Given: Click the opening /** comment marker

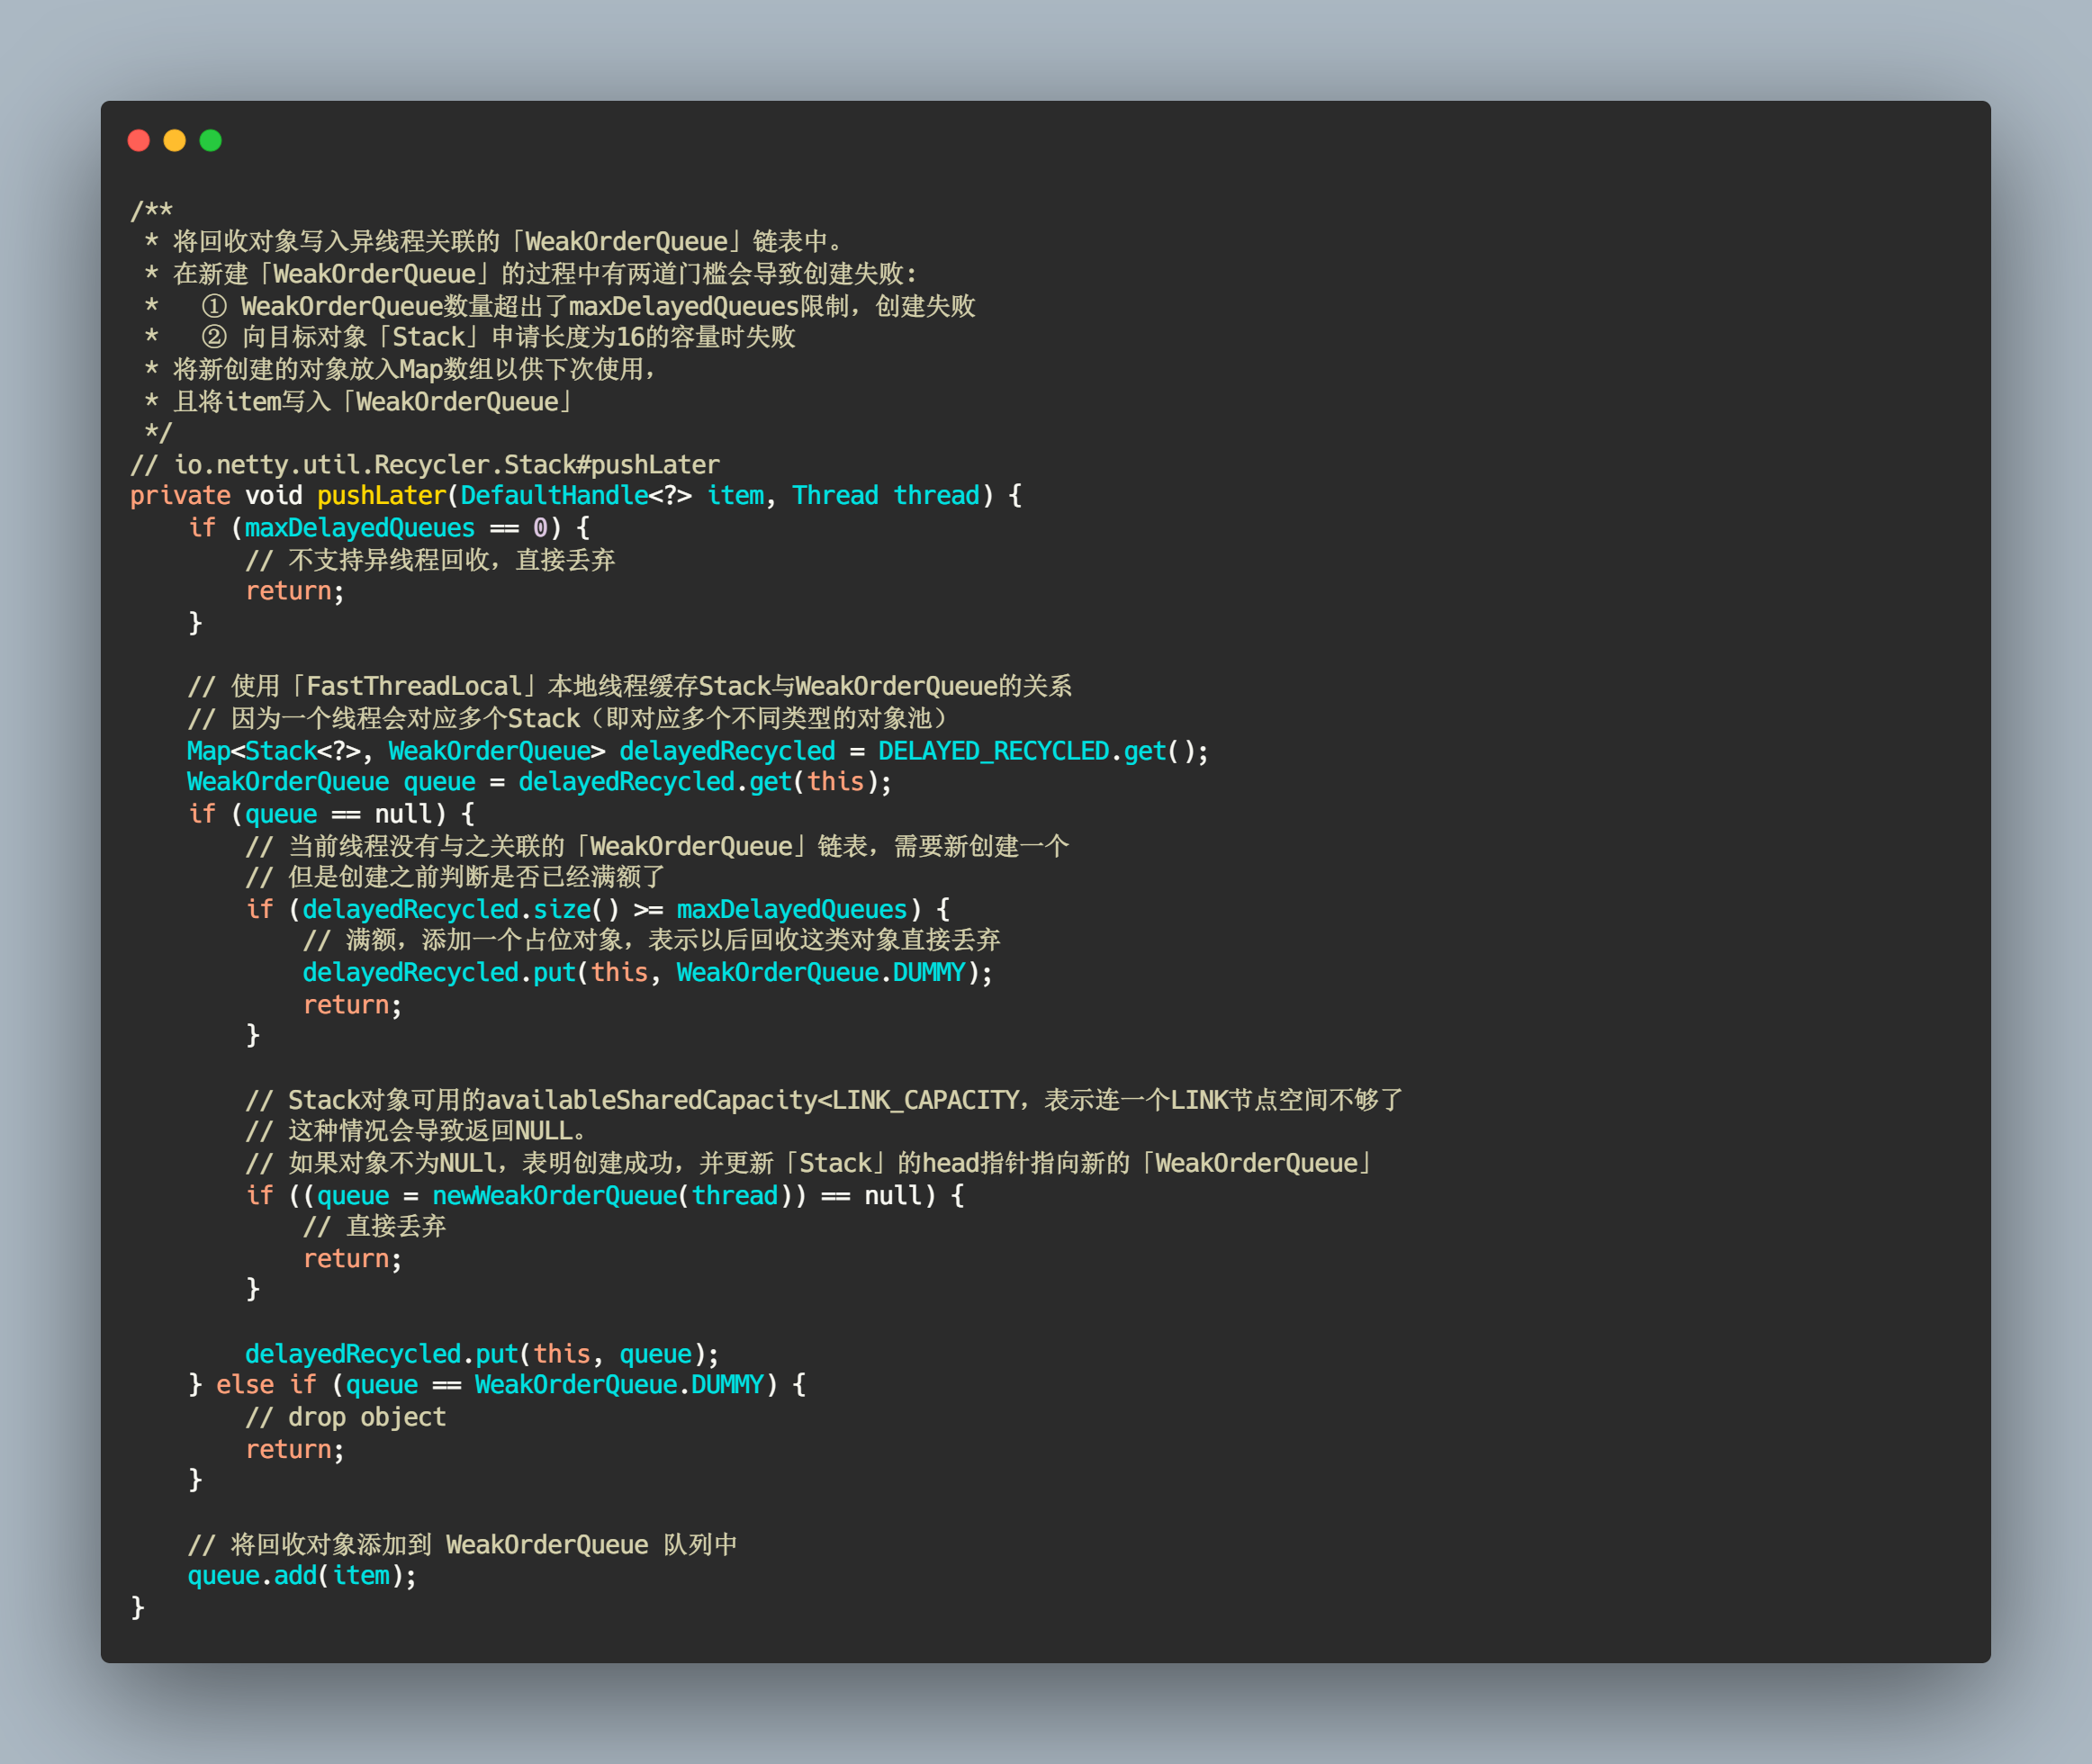Looking at the screenshot, I should (151, 210).
